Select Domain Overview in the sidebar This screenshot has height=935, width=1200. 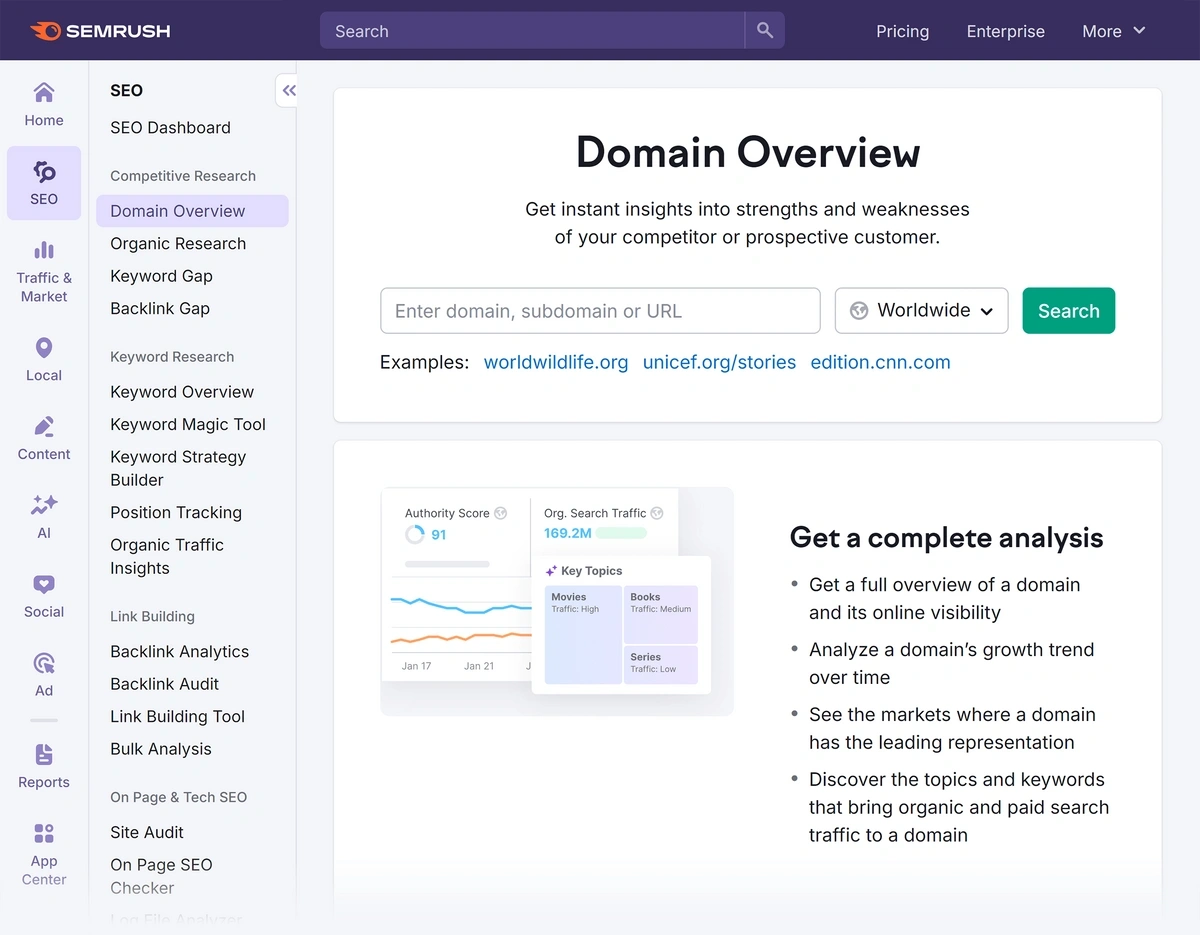pos(192,211)
